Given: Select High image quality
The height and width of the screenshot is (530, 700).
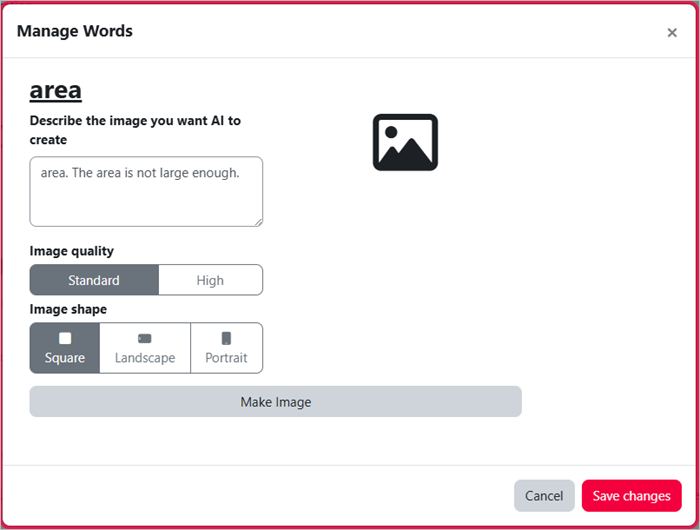Looking at the screenshot, I should pyautogui.click(x=210, y=280).
